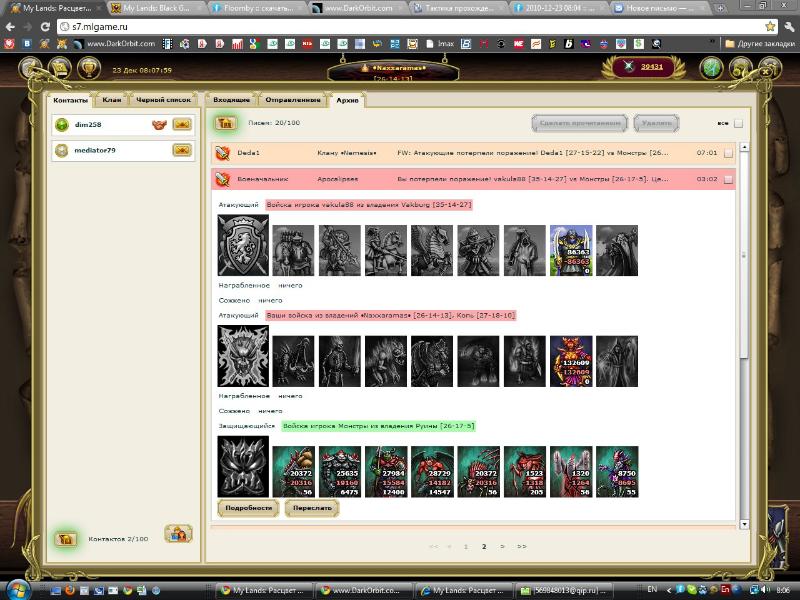The height and width of the screenshot is (600, 800).
Task: Click the volume icon in the system tray
Action: click(765, 589)
